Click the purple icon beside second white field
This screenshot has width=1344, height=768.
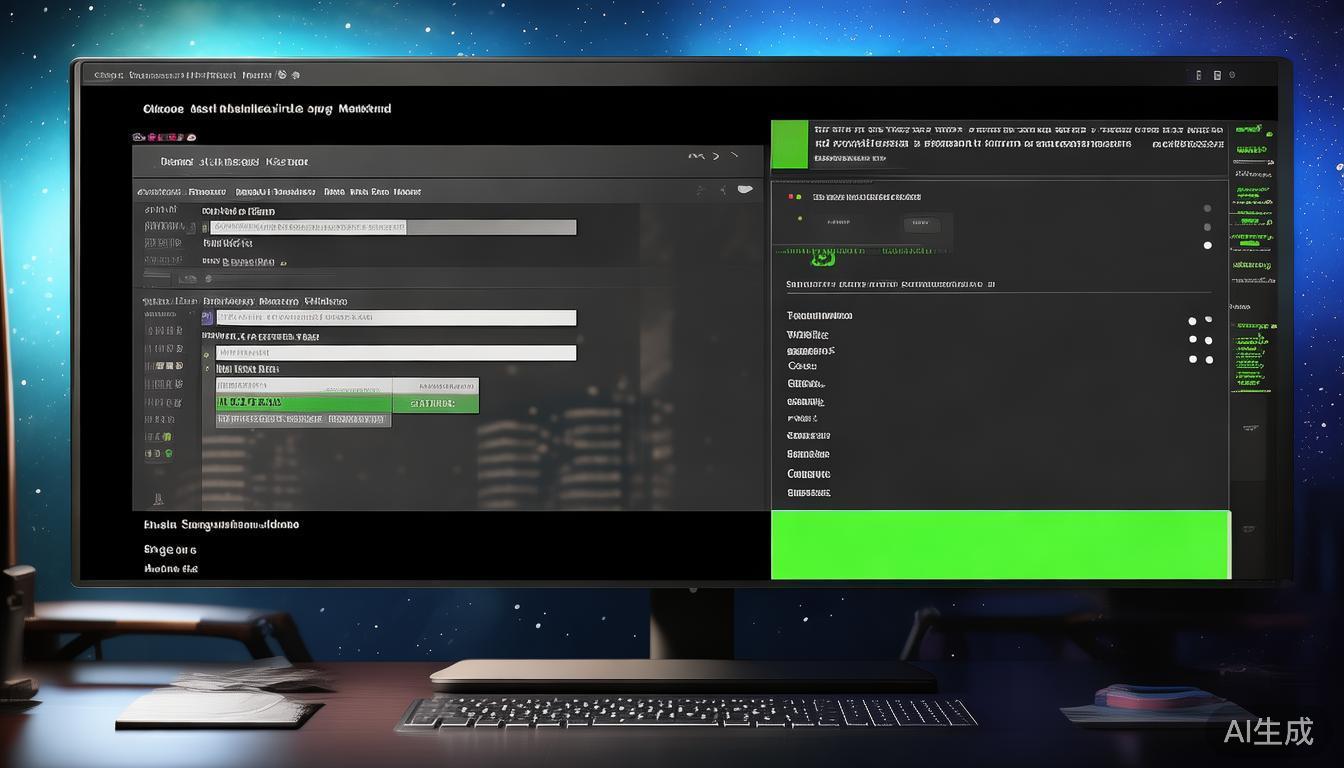tap(208, 318)
